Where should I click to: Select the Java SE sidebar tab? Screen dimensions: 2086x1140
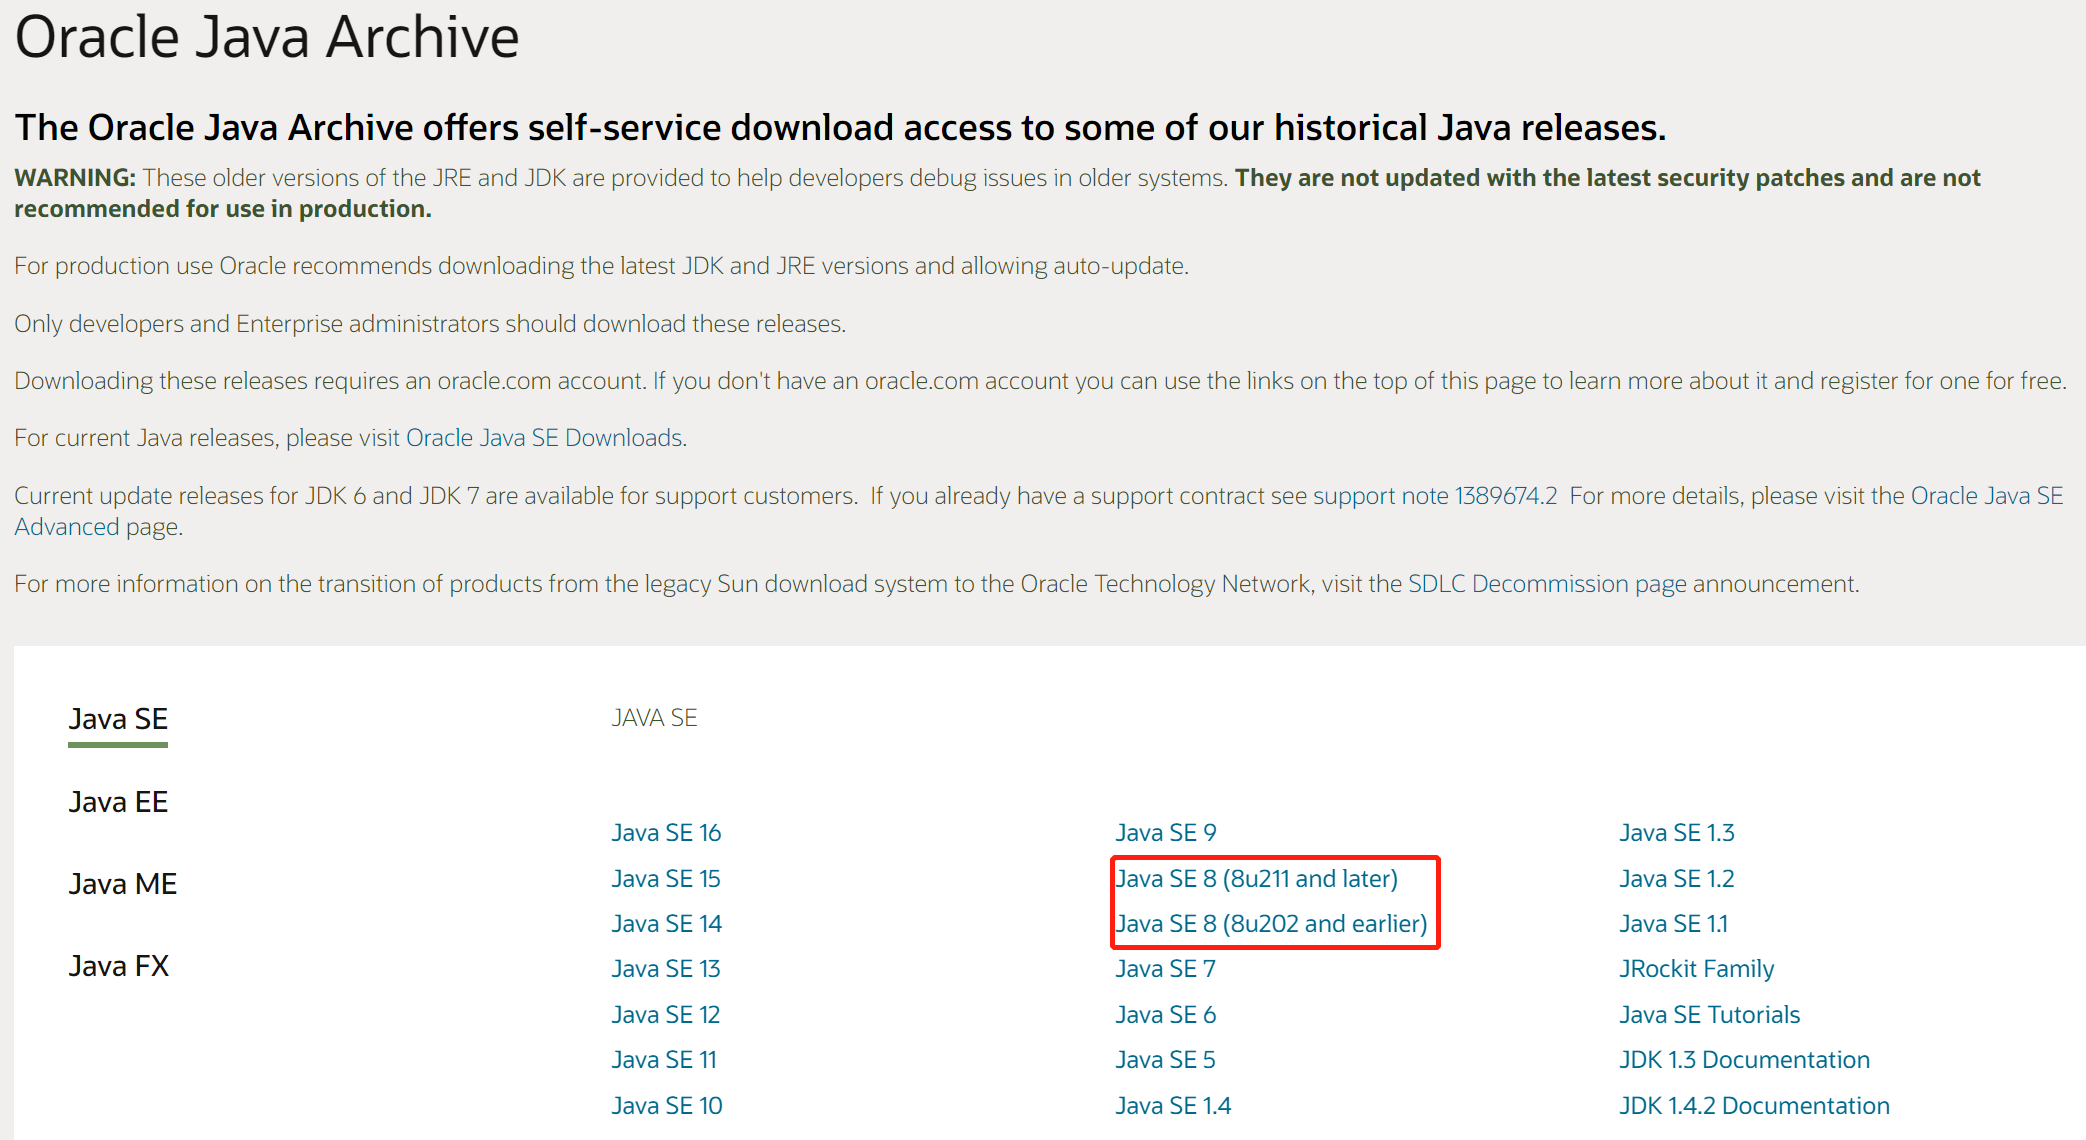point(118,719)
